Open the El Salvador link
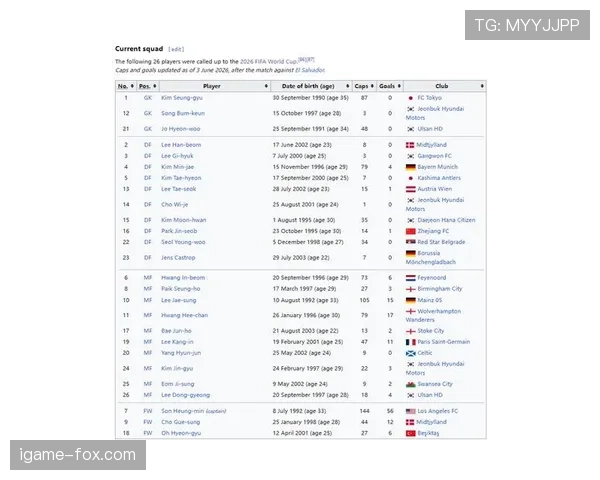600x480 pixels. point(310,70)
